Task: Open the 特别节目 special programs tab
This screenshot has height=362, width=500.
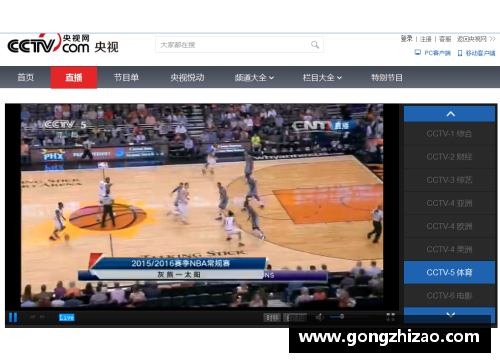Action: (387, 78)
